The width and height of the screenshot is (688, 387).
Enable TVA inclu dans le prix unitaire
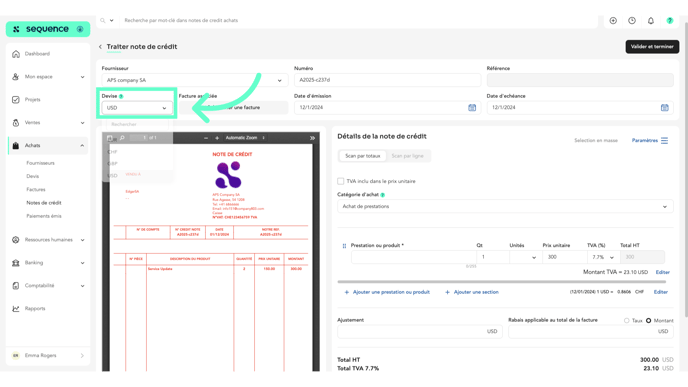coord(340,181)
